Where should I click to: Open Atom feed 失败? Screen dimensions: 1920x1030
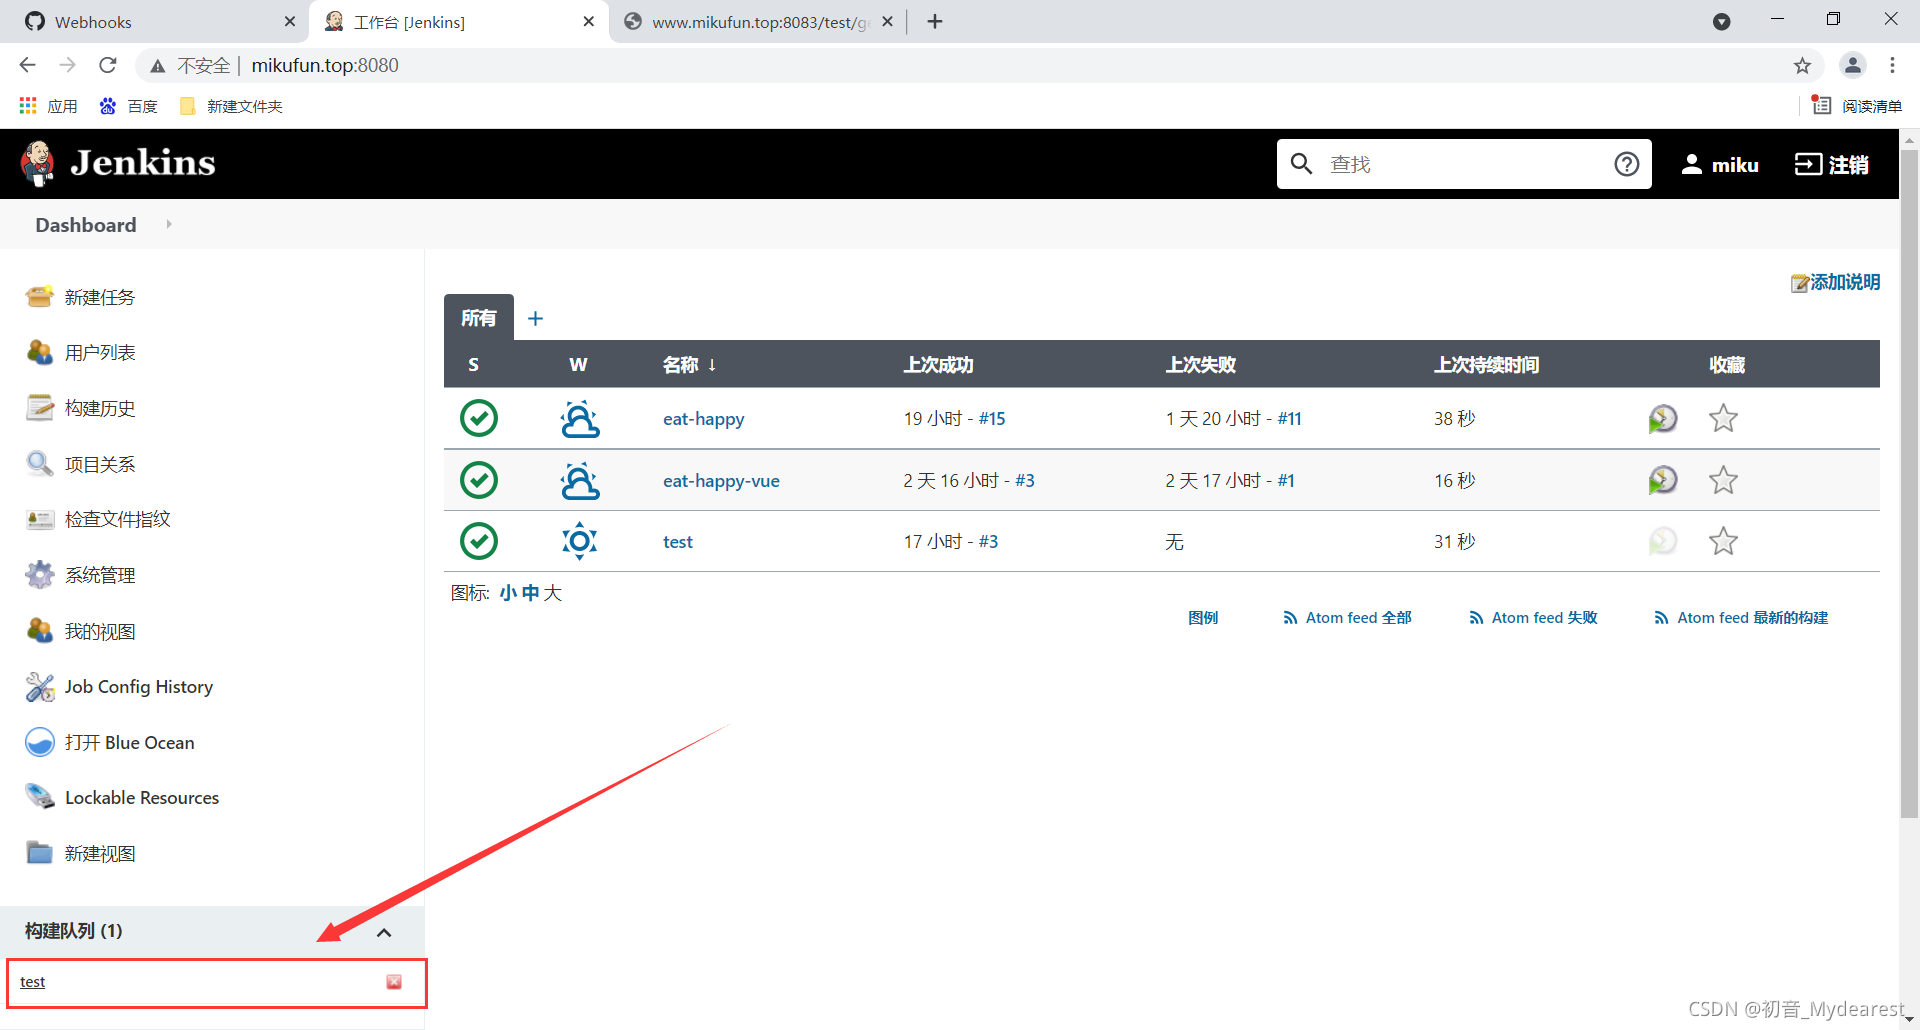click(x=1533, y=618)
